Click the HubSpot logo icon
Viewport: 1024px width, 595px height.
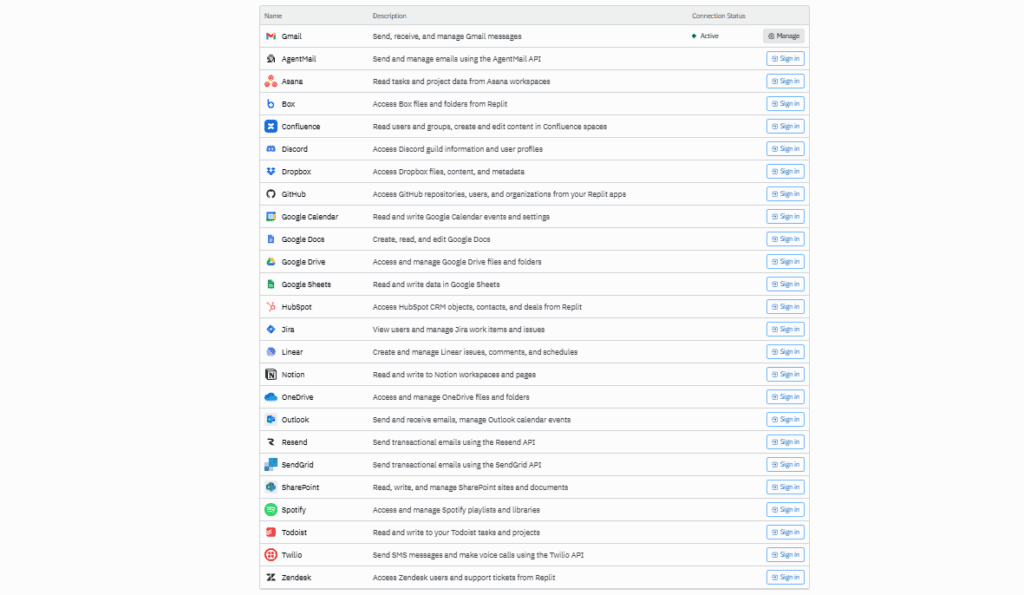(x=270, y=307)
